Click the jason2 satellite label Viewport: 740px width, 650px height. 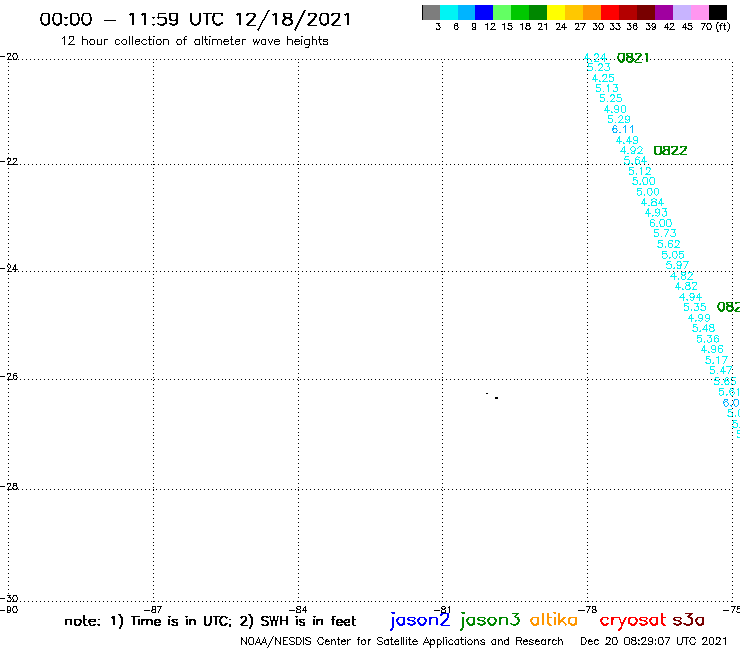click(x=420, y=621)
